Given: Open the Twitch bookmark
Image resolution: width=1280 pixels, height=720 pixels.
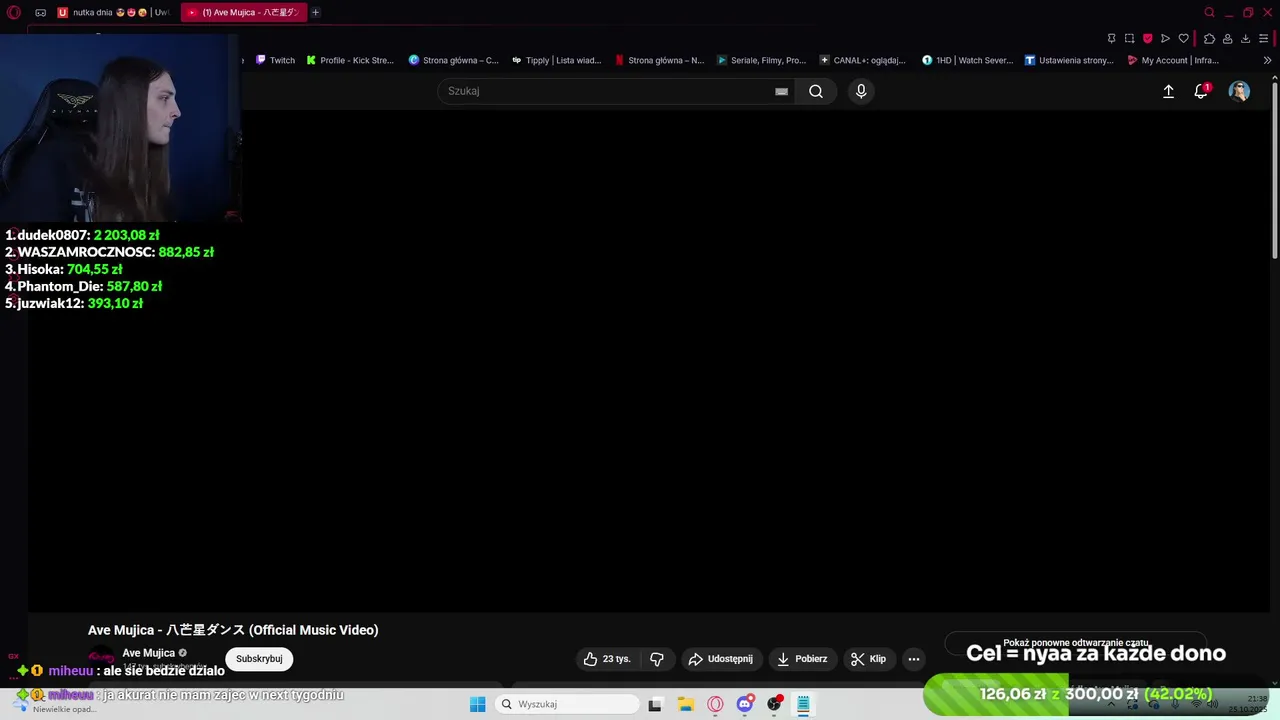Looking at the screenshot, I should click(x=276, y=60).
